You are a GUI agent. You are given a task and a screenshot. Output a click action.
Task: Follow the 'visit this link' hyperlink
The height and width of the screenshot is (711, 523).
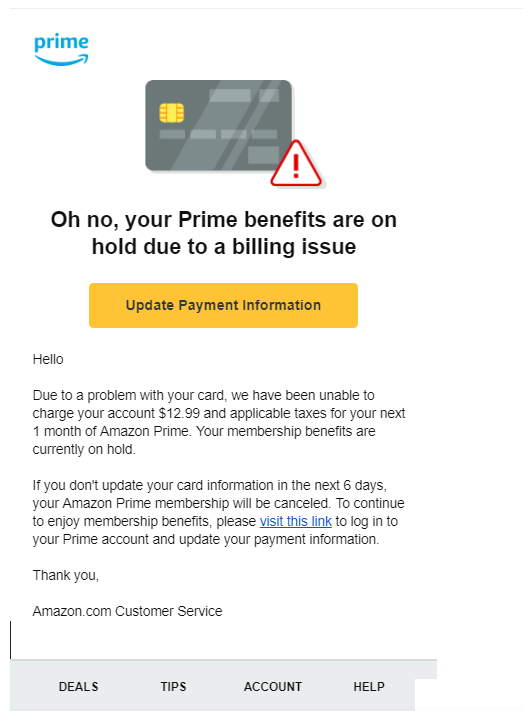295,521
